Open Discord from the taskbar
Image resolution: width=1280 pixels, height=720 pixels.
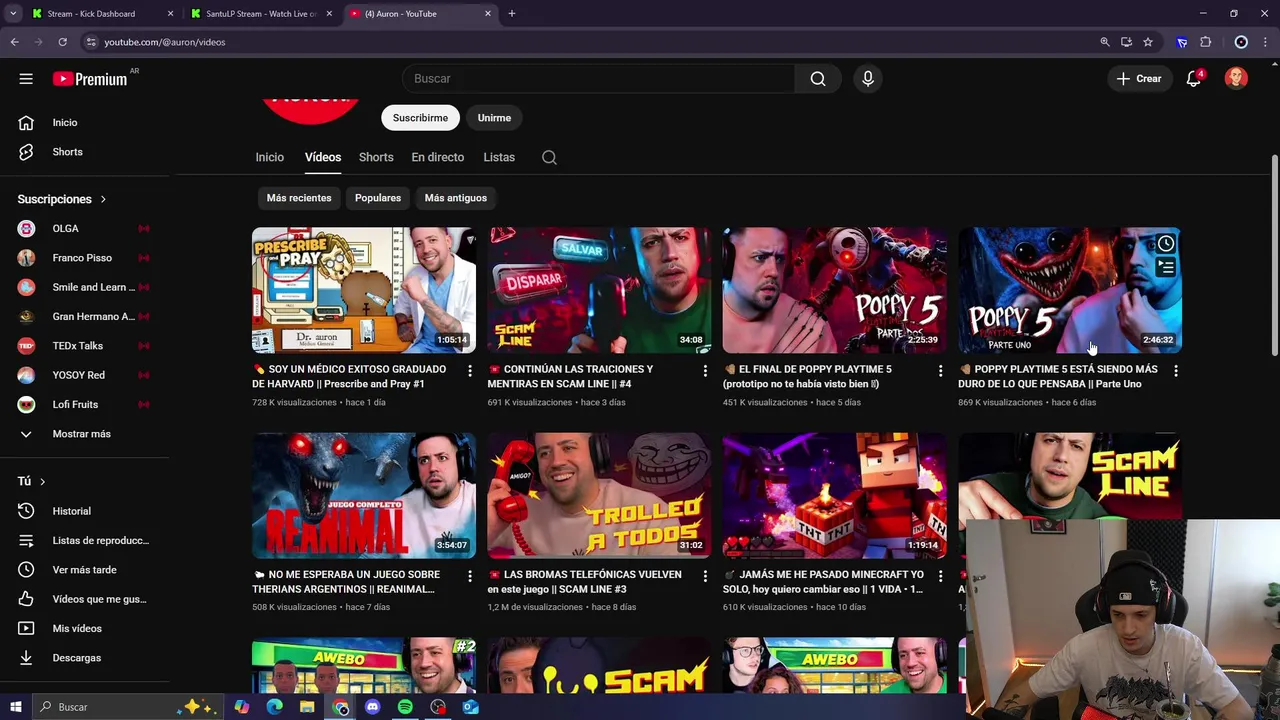click(x=373, y=707)
